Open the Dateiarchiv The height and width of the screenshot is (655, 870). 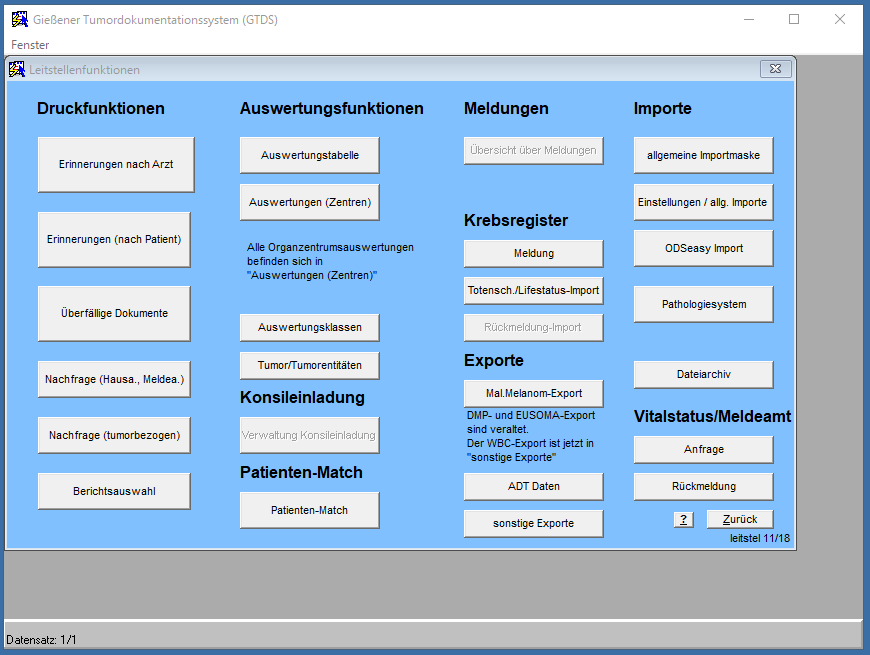click(x=703, y=374)
